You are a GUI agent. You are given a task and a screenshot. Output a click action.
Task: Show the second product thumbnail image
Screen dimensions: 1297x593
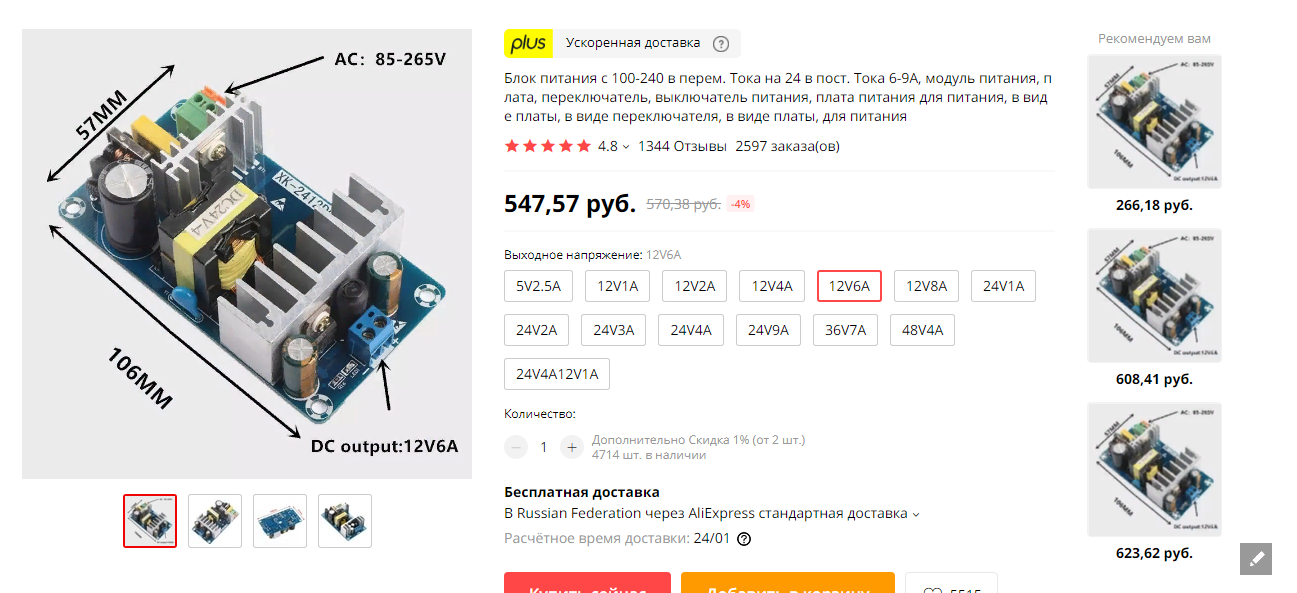(x=215, y=521)
